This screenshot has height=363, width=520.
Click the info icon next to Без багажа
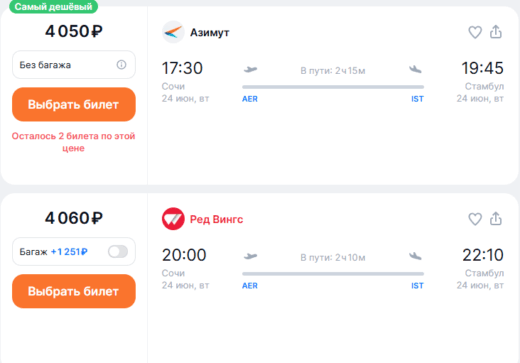121,65
